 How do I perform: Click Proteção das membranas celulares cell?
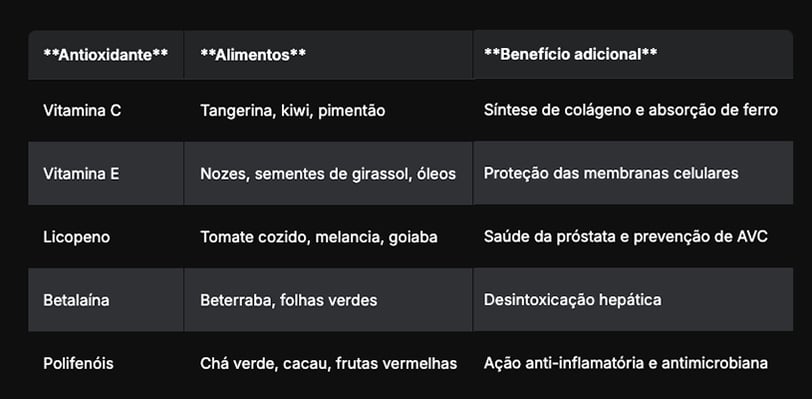tap(633, 173)
